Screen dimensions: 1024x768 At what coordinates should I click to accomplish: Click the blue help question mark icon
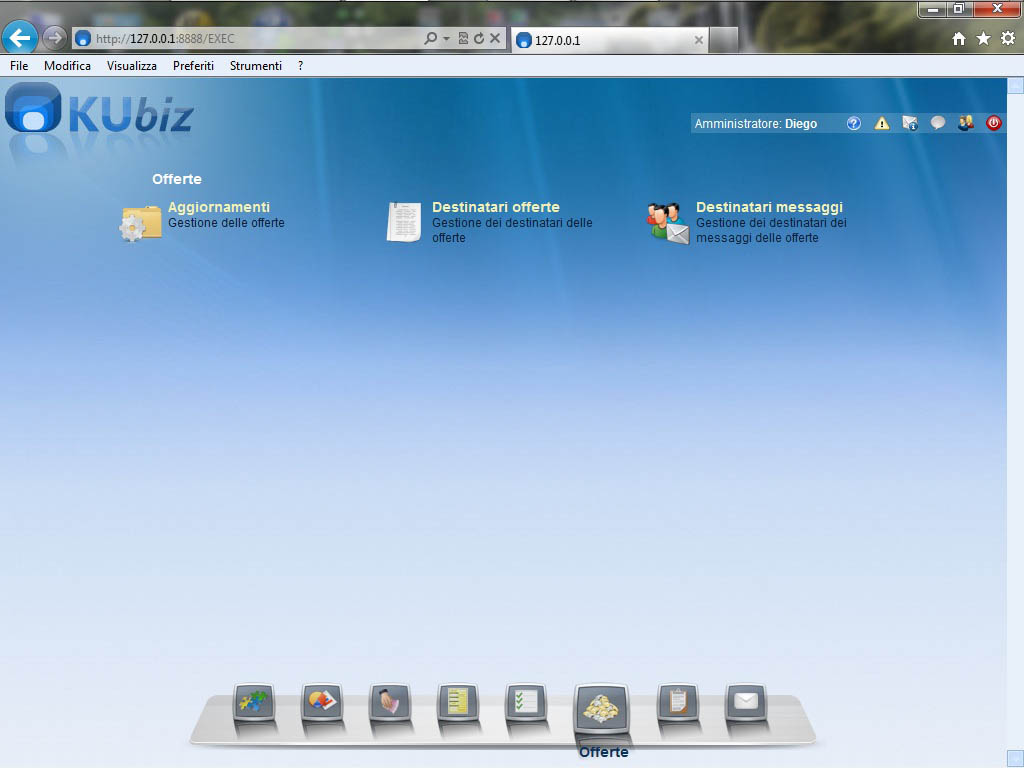coord(853,124)
